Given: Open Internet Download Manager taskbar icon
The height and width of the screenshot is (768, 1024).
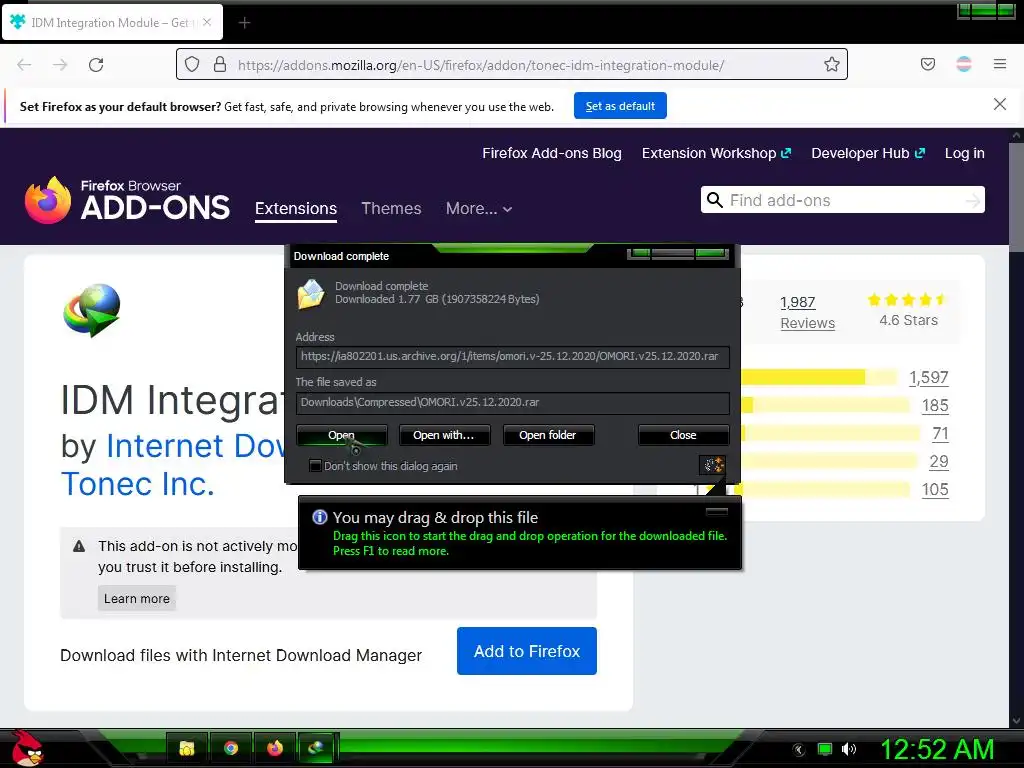Looking at the screenshot, I should [x=317, y=748].
